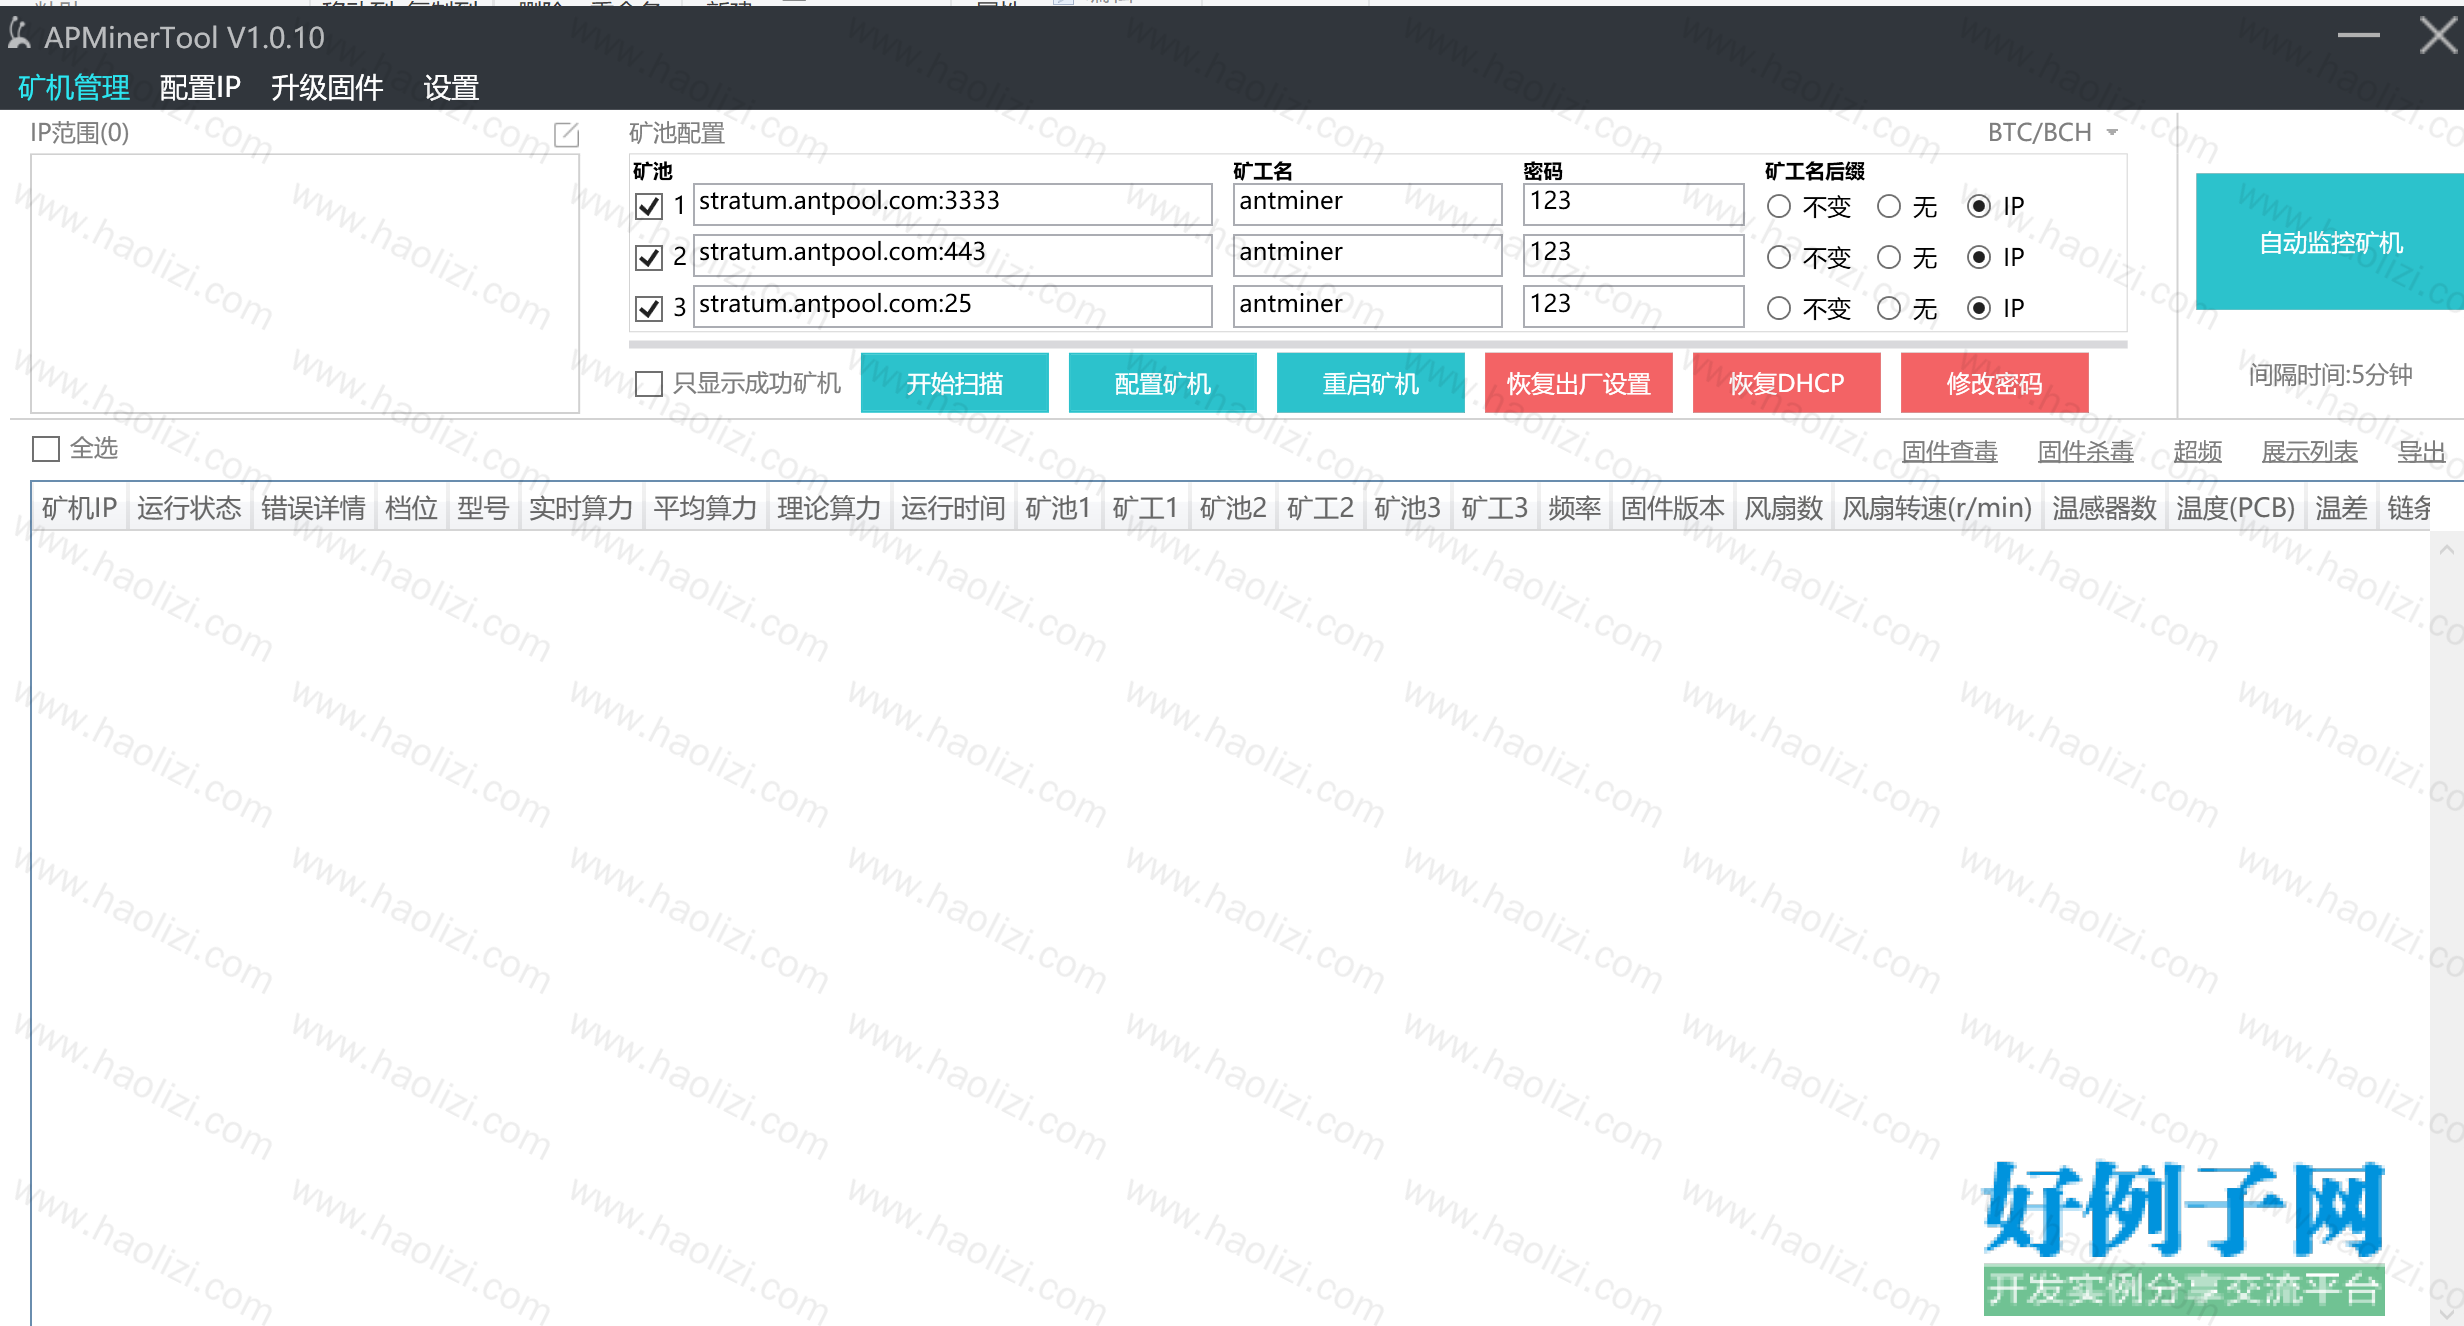Edit pool 3 password field
The width and height of the screenshot is (2464, 1326).
pyautogui.click(x=1634, y=306)
